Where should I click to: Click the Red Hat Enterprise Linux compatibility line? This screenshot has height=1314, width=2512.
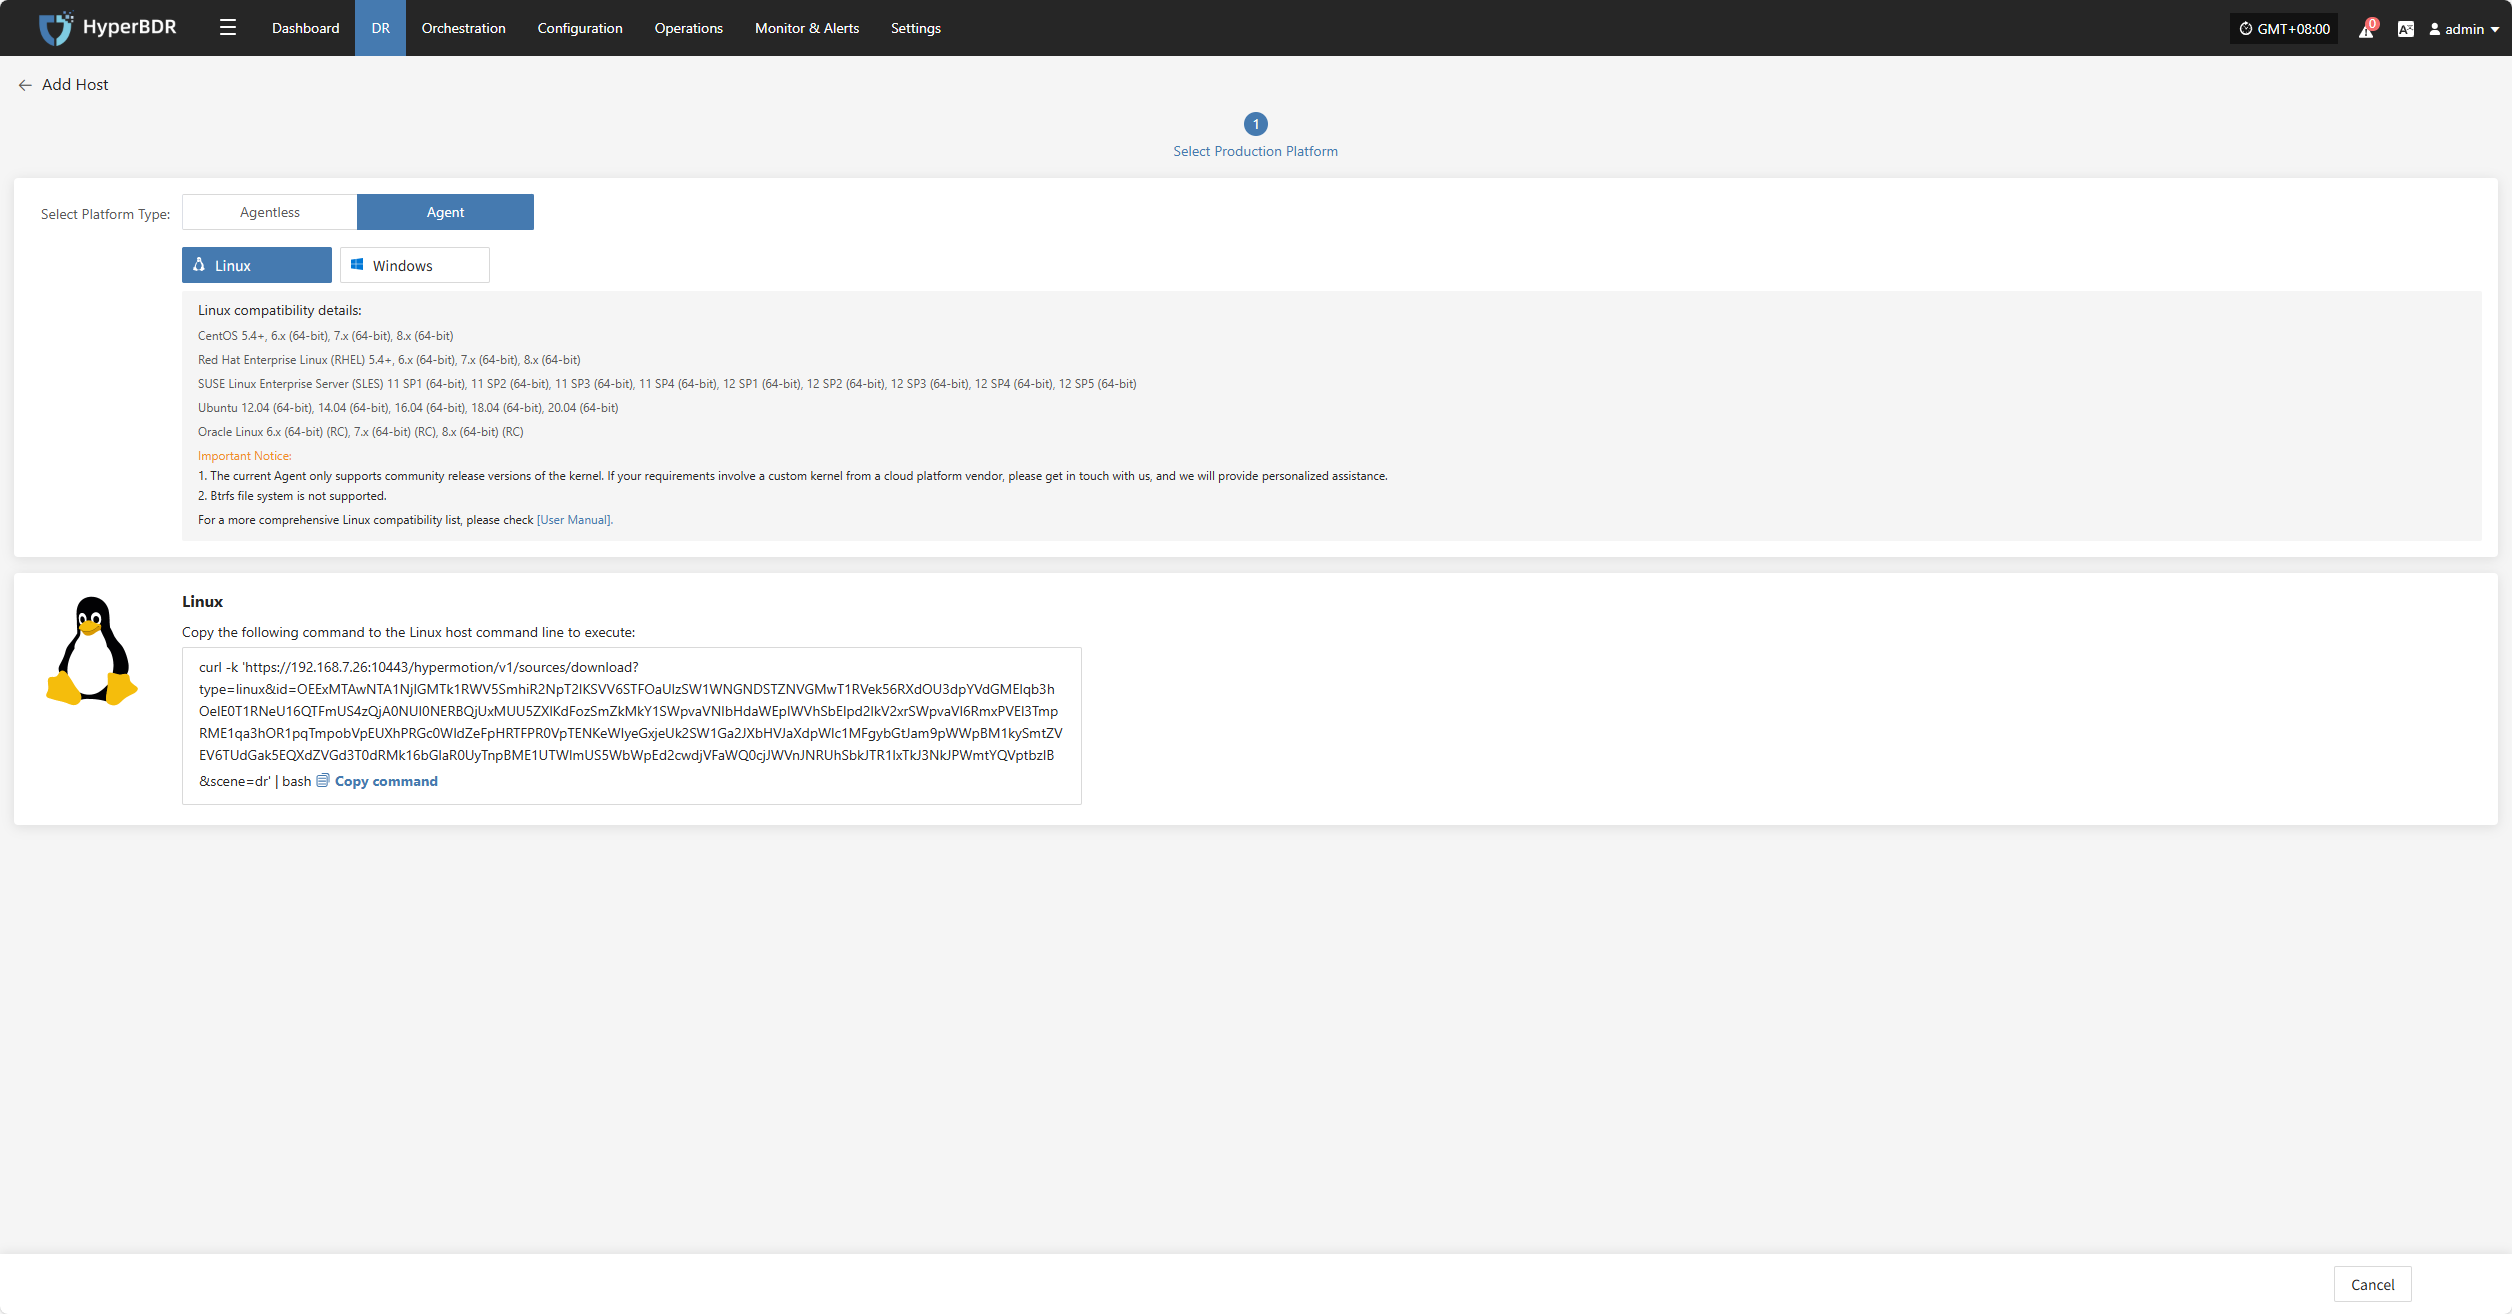(x=389, y=360)
